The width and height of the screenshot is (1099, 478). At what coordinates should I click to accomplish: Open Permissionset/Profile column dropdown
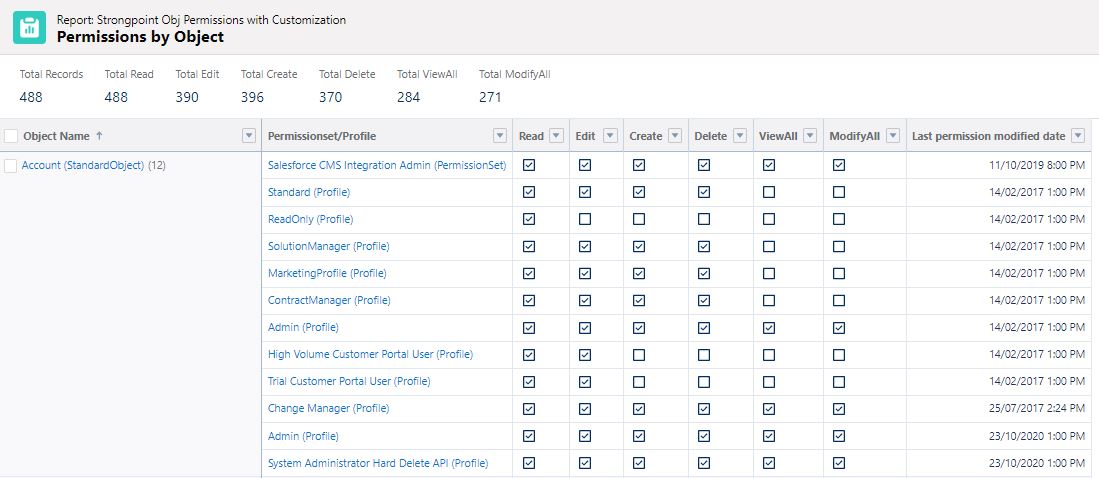500,136
